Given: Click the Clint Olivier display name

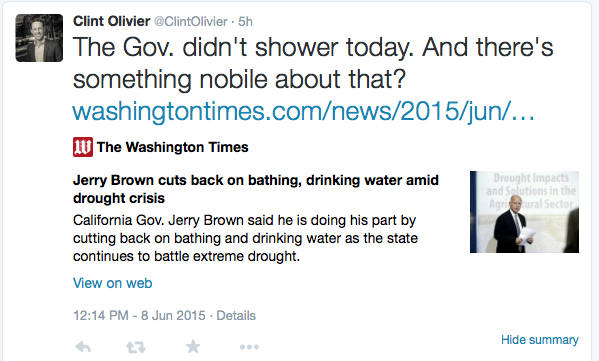Looking at the screenshot, I should (112, 21).
